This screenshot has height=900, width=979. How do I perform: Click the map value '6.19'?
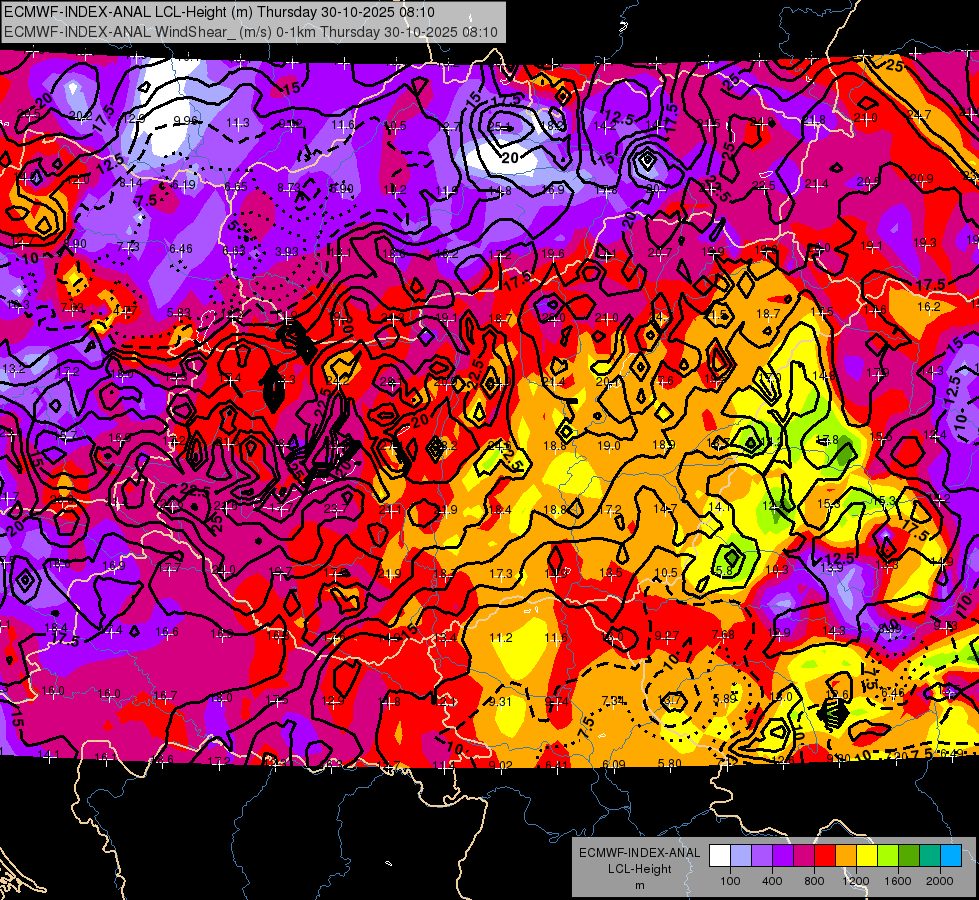pos(184,184)
